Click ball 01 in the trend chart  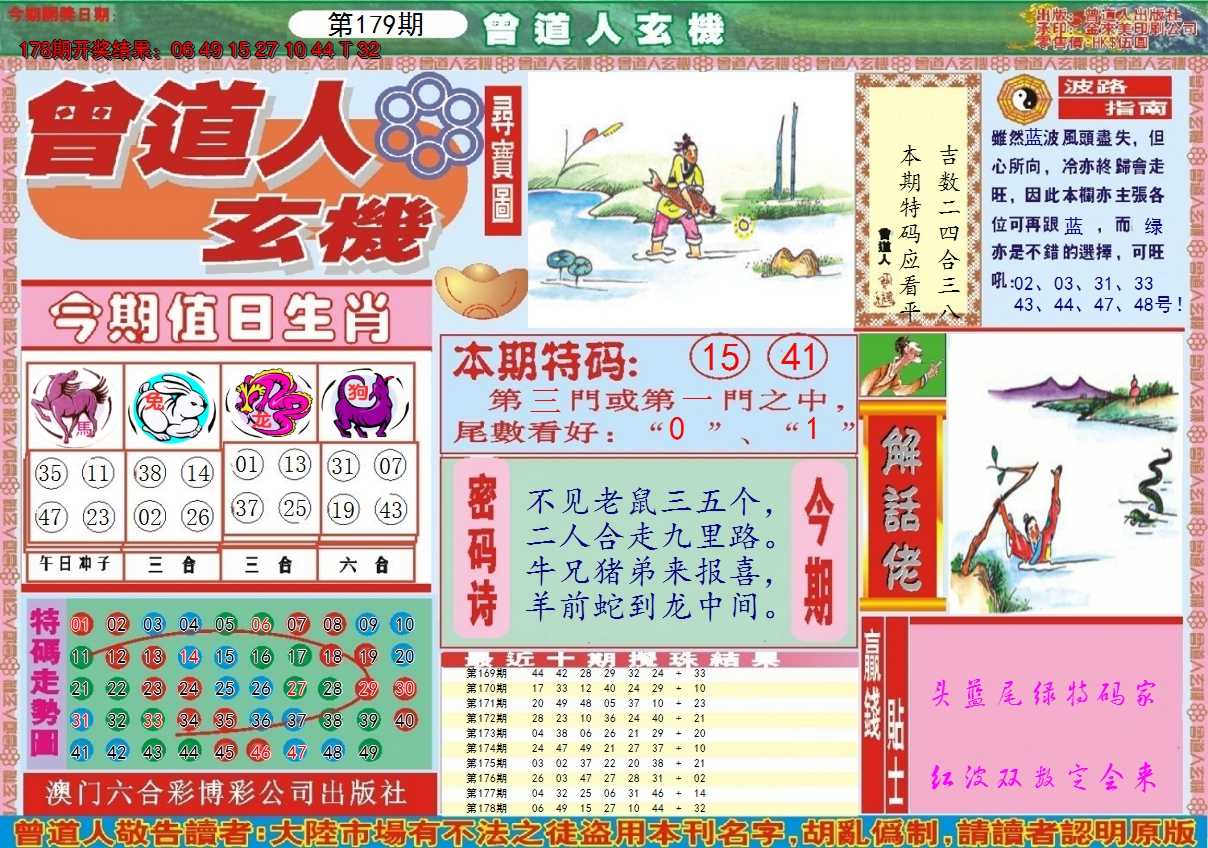pyautogui.click(x=82, y=625)
